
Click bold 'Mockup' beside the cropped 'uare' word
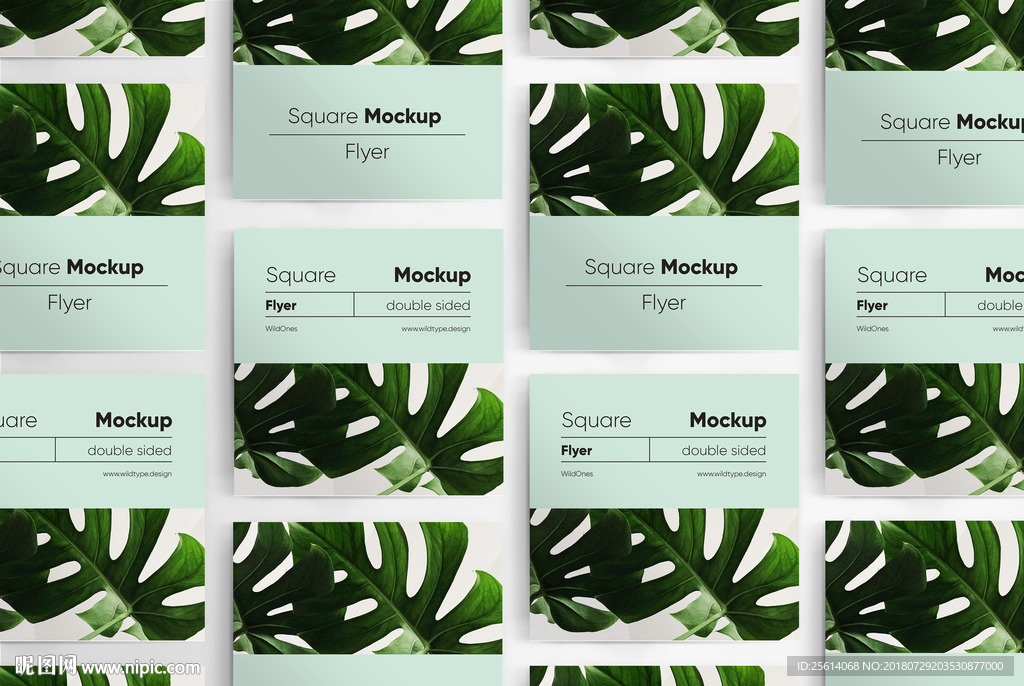pos(134,420)
